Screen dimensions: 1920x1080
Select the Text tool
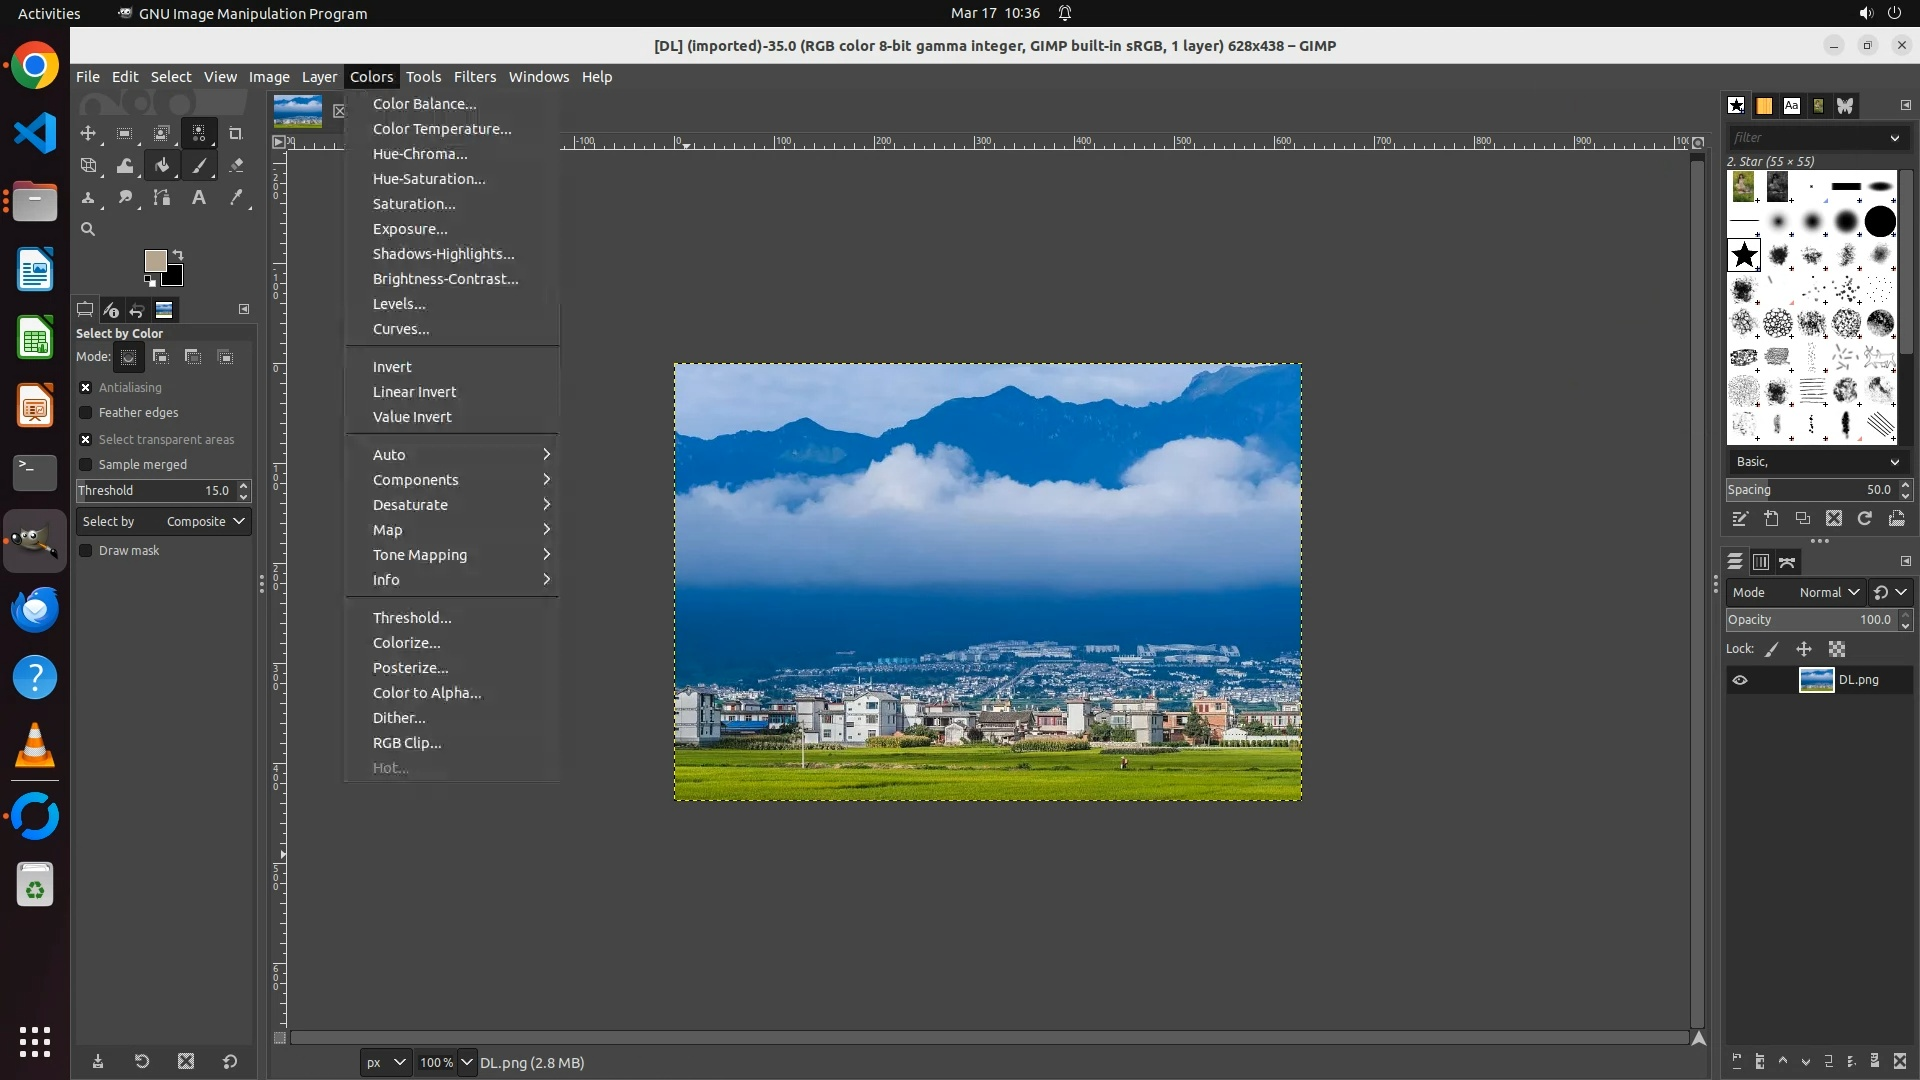pyautogui.click(x=199, y=198)
